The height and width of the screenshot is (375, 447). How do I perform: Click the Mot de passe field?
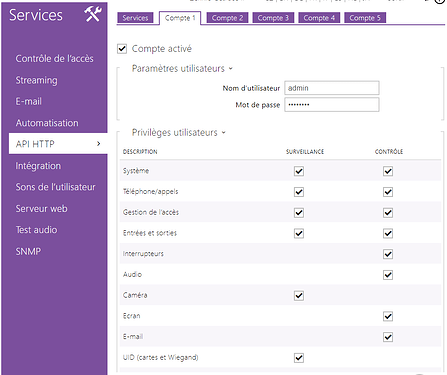coord(332,105)
